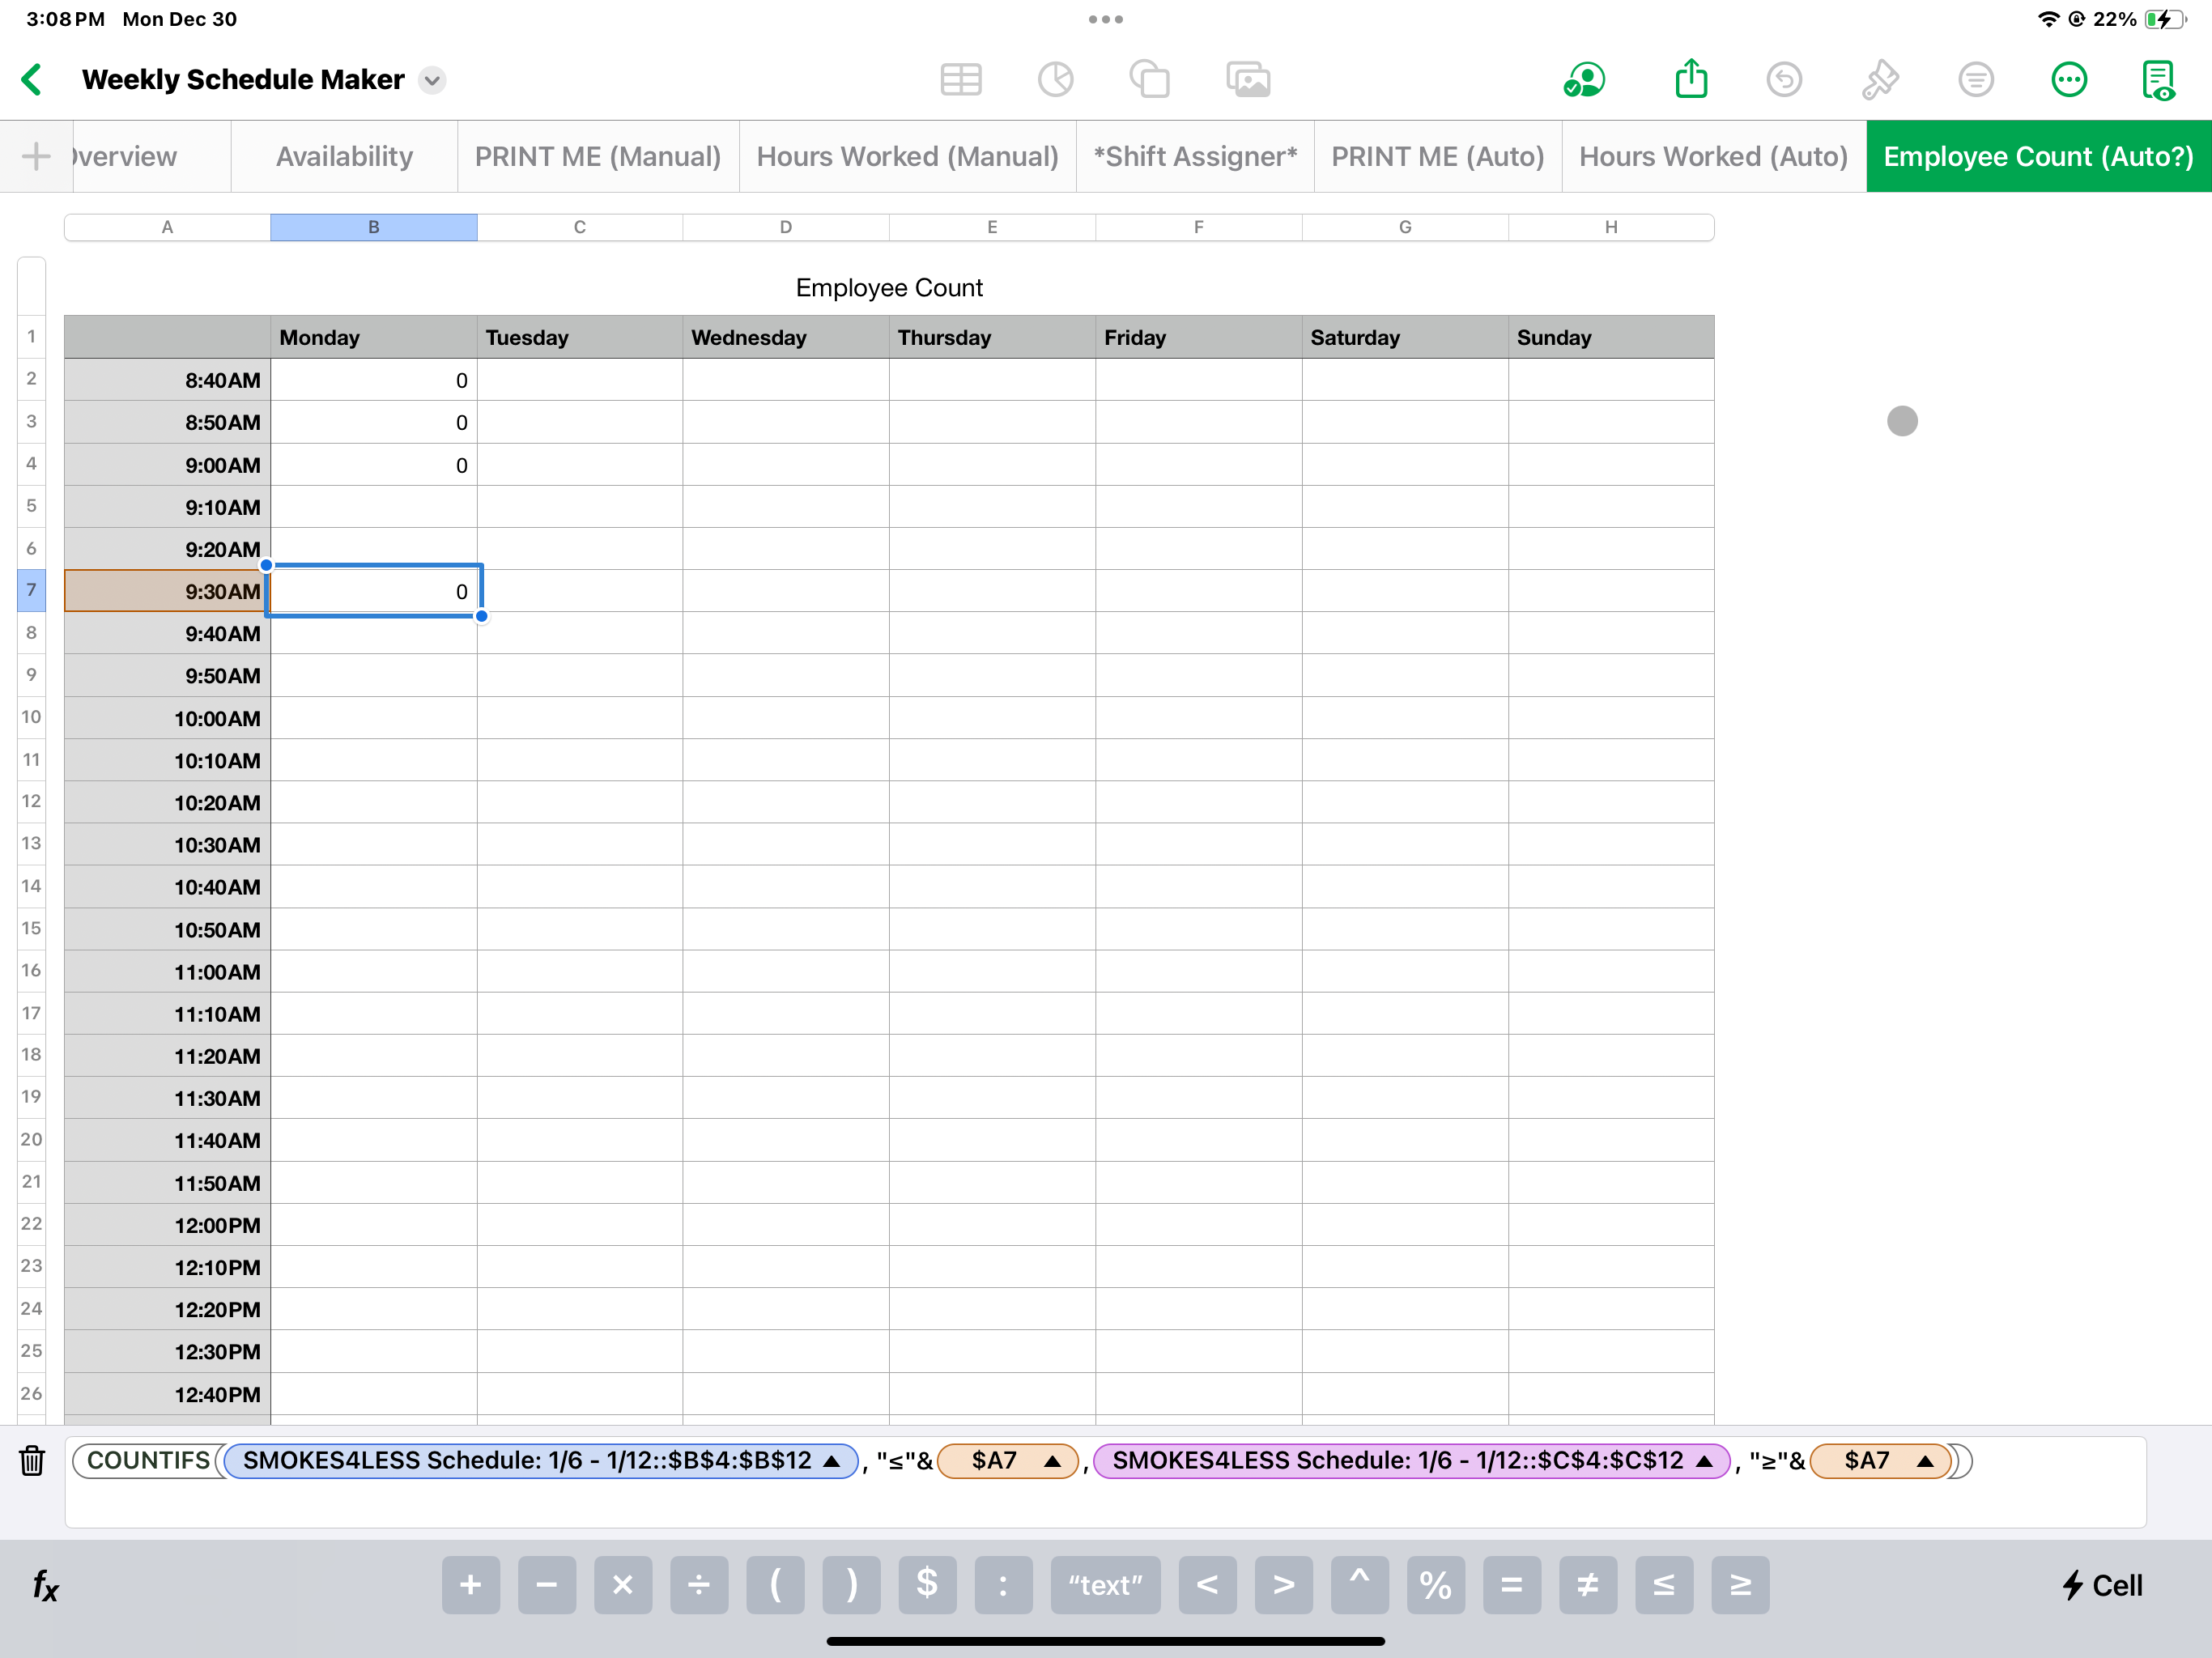Expand first $A7 reference token arrow

tap(1052, 1461)
